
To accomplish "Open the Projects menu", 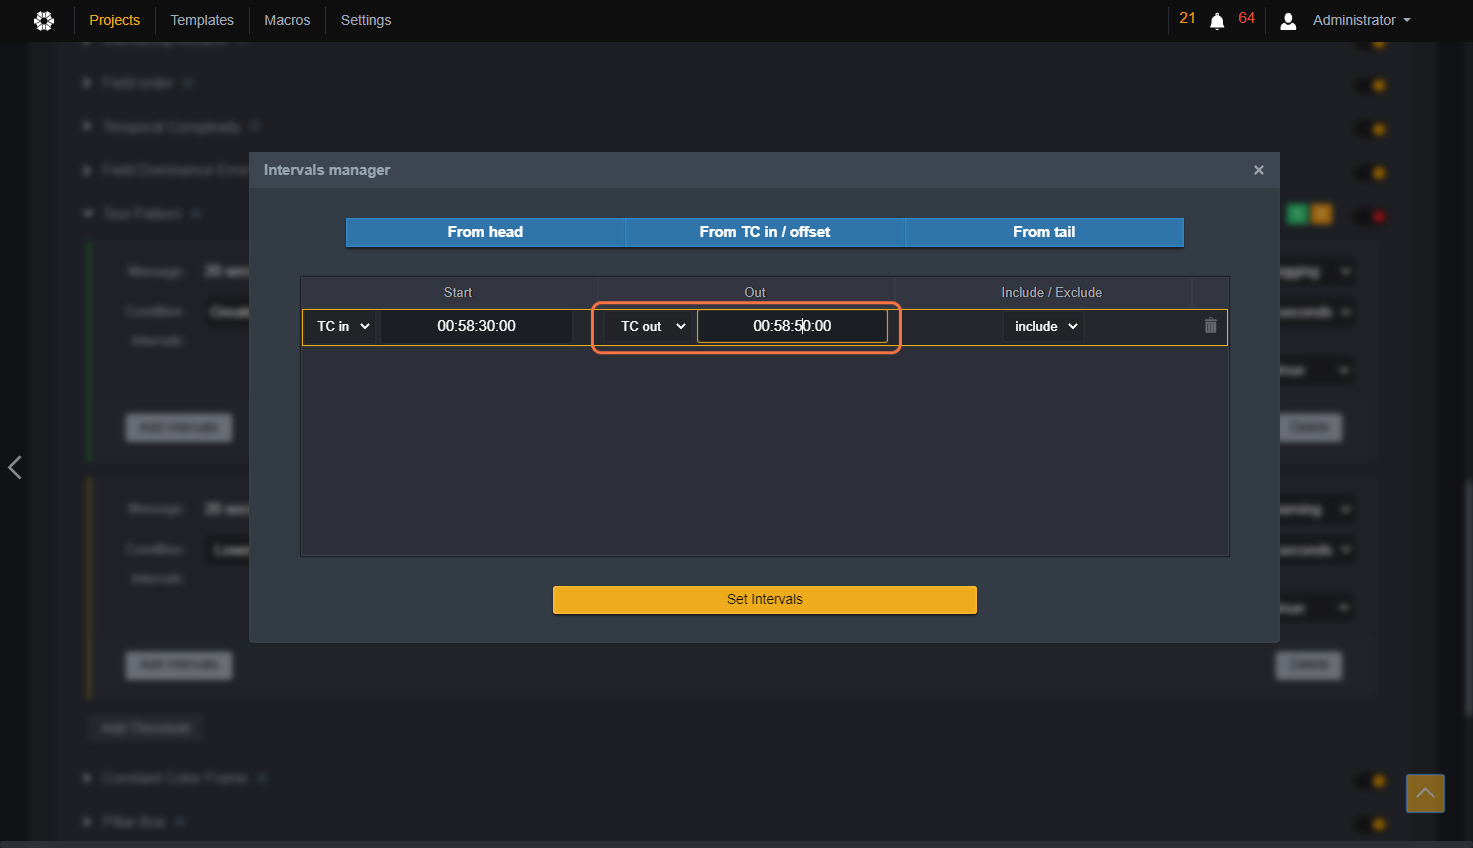I will click(115, 20).
